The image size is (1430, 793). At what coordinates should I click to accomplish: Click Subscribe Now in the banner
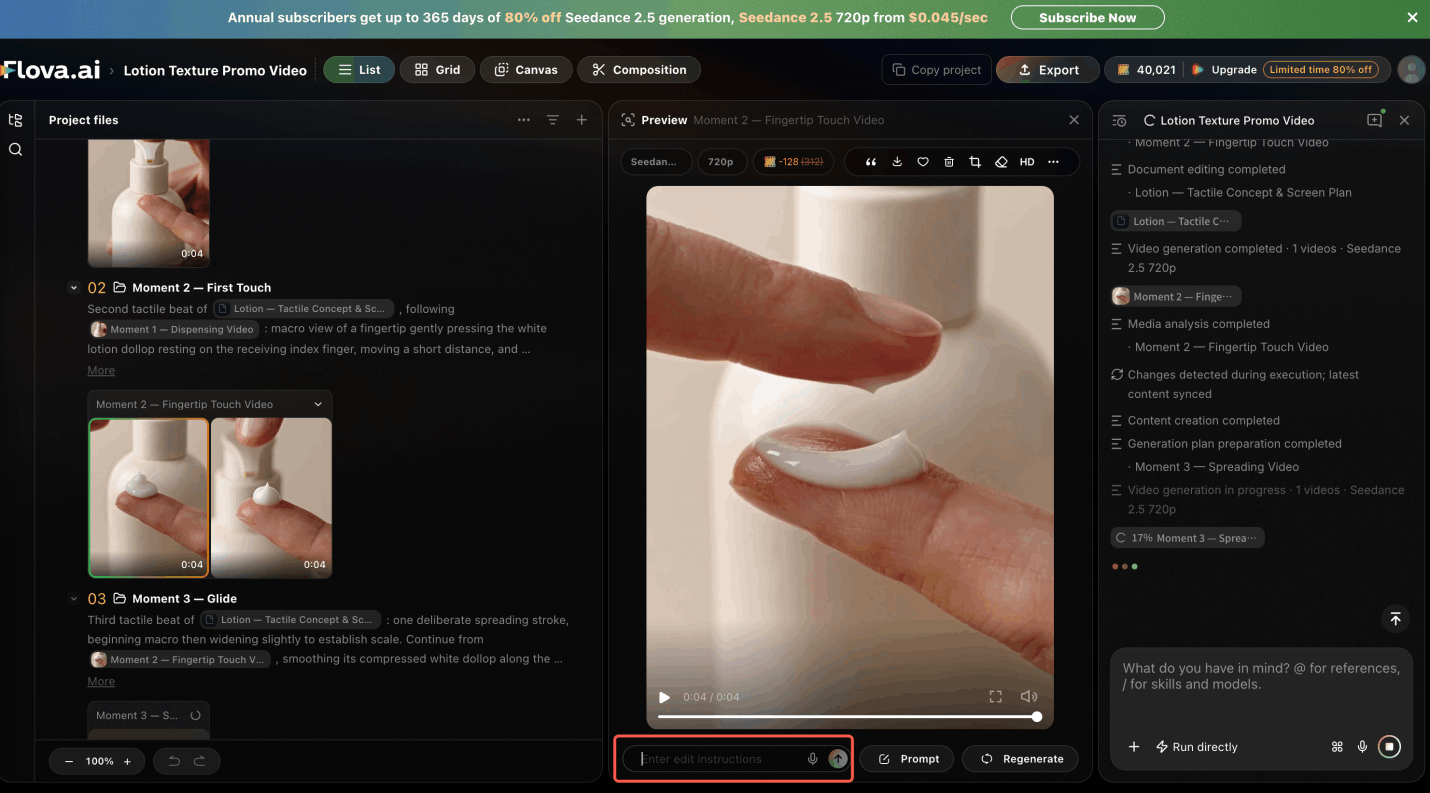[x=1087, y=18]
